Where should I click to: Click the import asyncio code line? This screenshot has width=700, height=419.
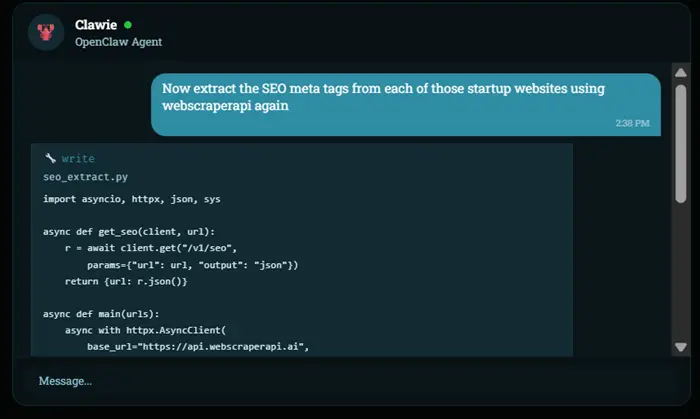[132, 199]
